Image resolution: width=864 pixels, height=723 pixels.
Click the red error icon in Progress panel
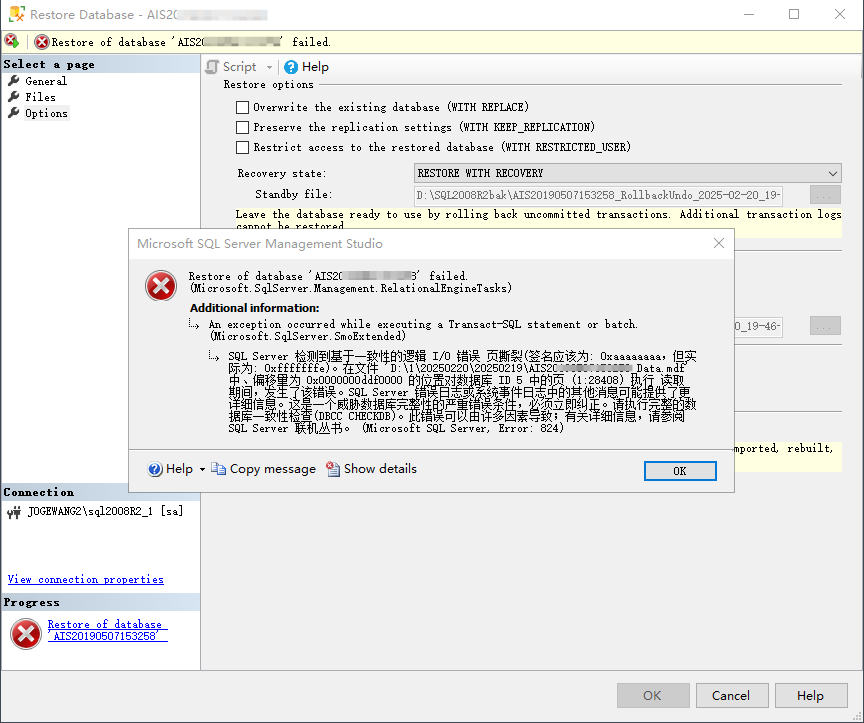click(x=25, y=632)
